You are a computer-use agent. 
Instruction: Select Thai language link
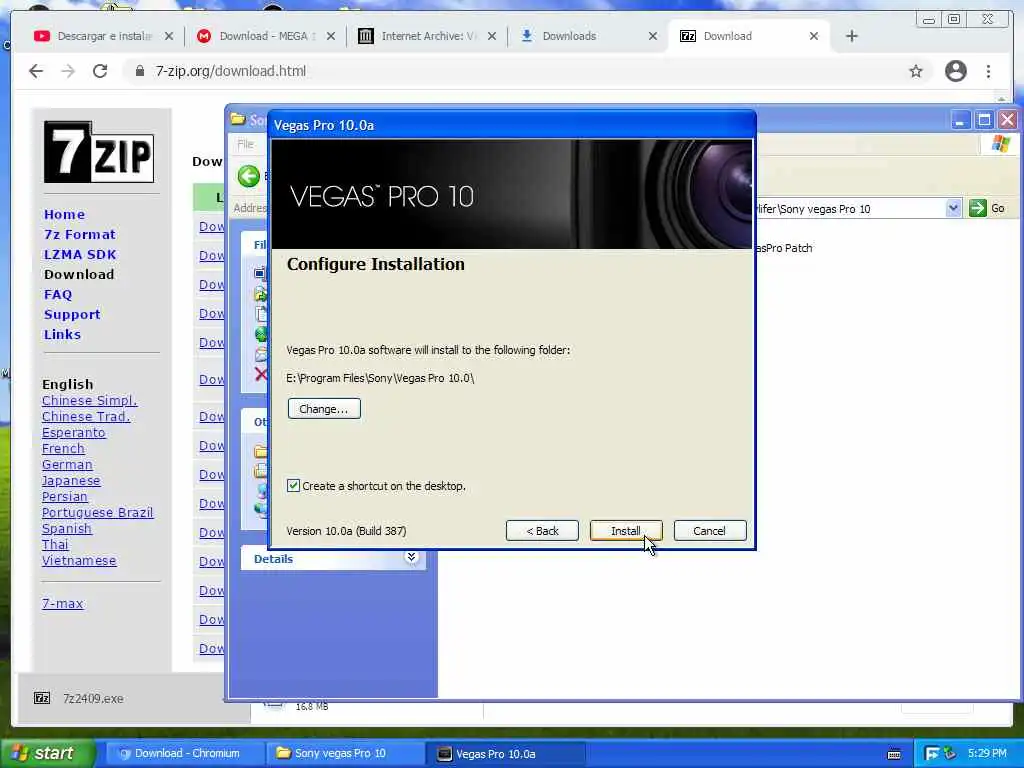tap(55, 545)
